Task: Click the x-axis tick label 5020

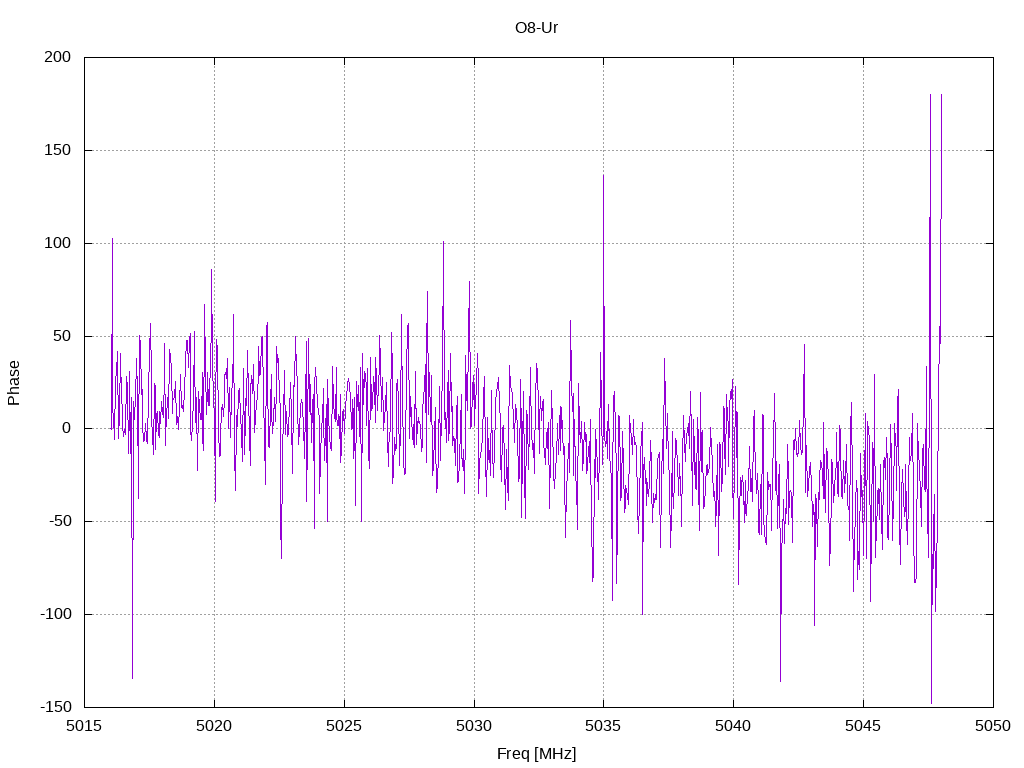Action: pyautogui.click(x=214, y=726)
